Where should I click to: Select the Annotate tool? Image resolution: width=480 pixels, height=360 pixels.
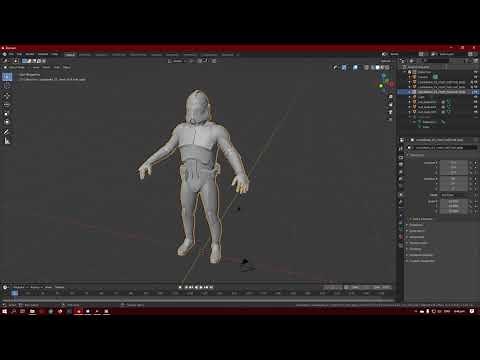pyautogui.click(x=7, y=132)
